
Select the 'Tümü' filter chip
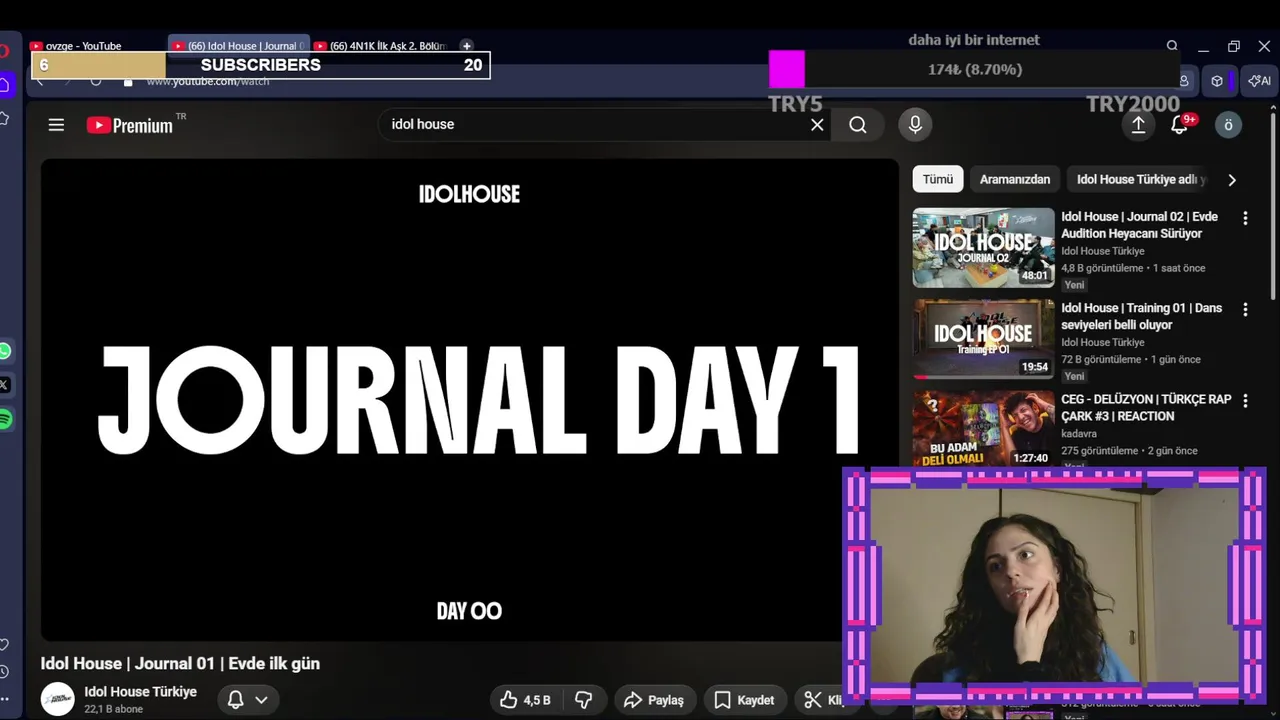point(938,179)
